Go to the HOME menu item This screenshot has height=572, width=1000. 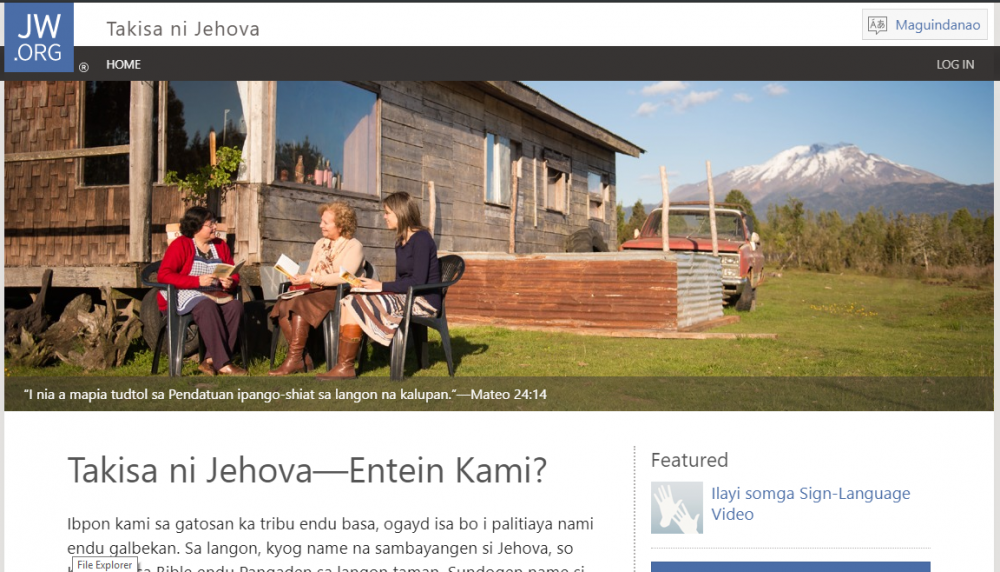(123, 64)
